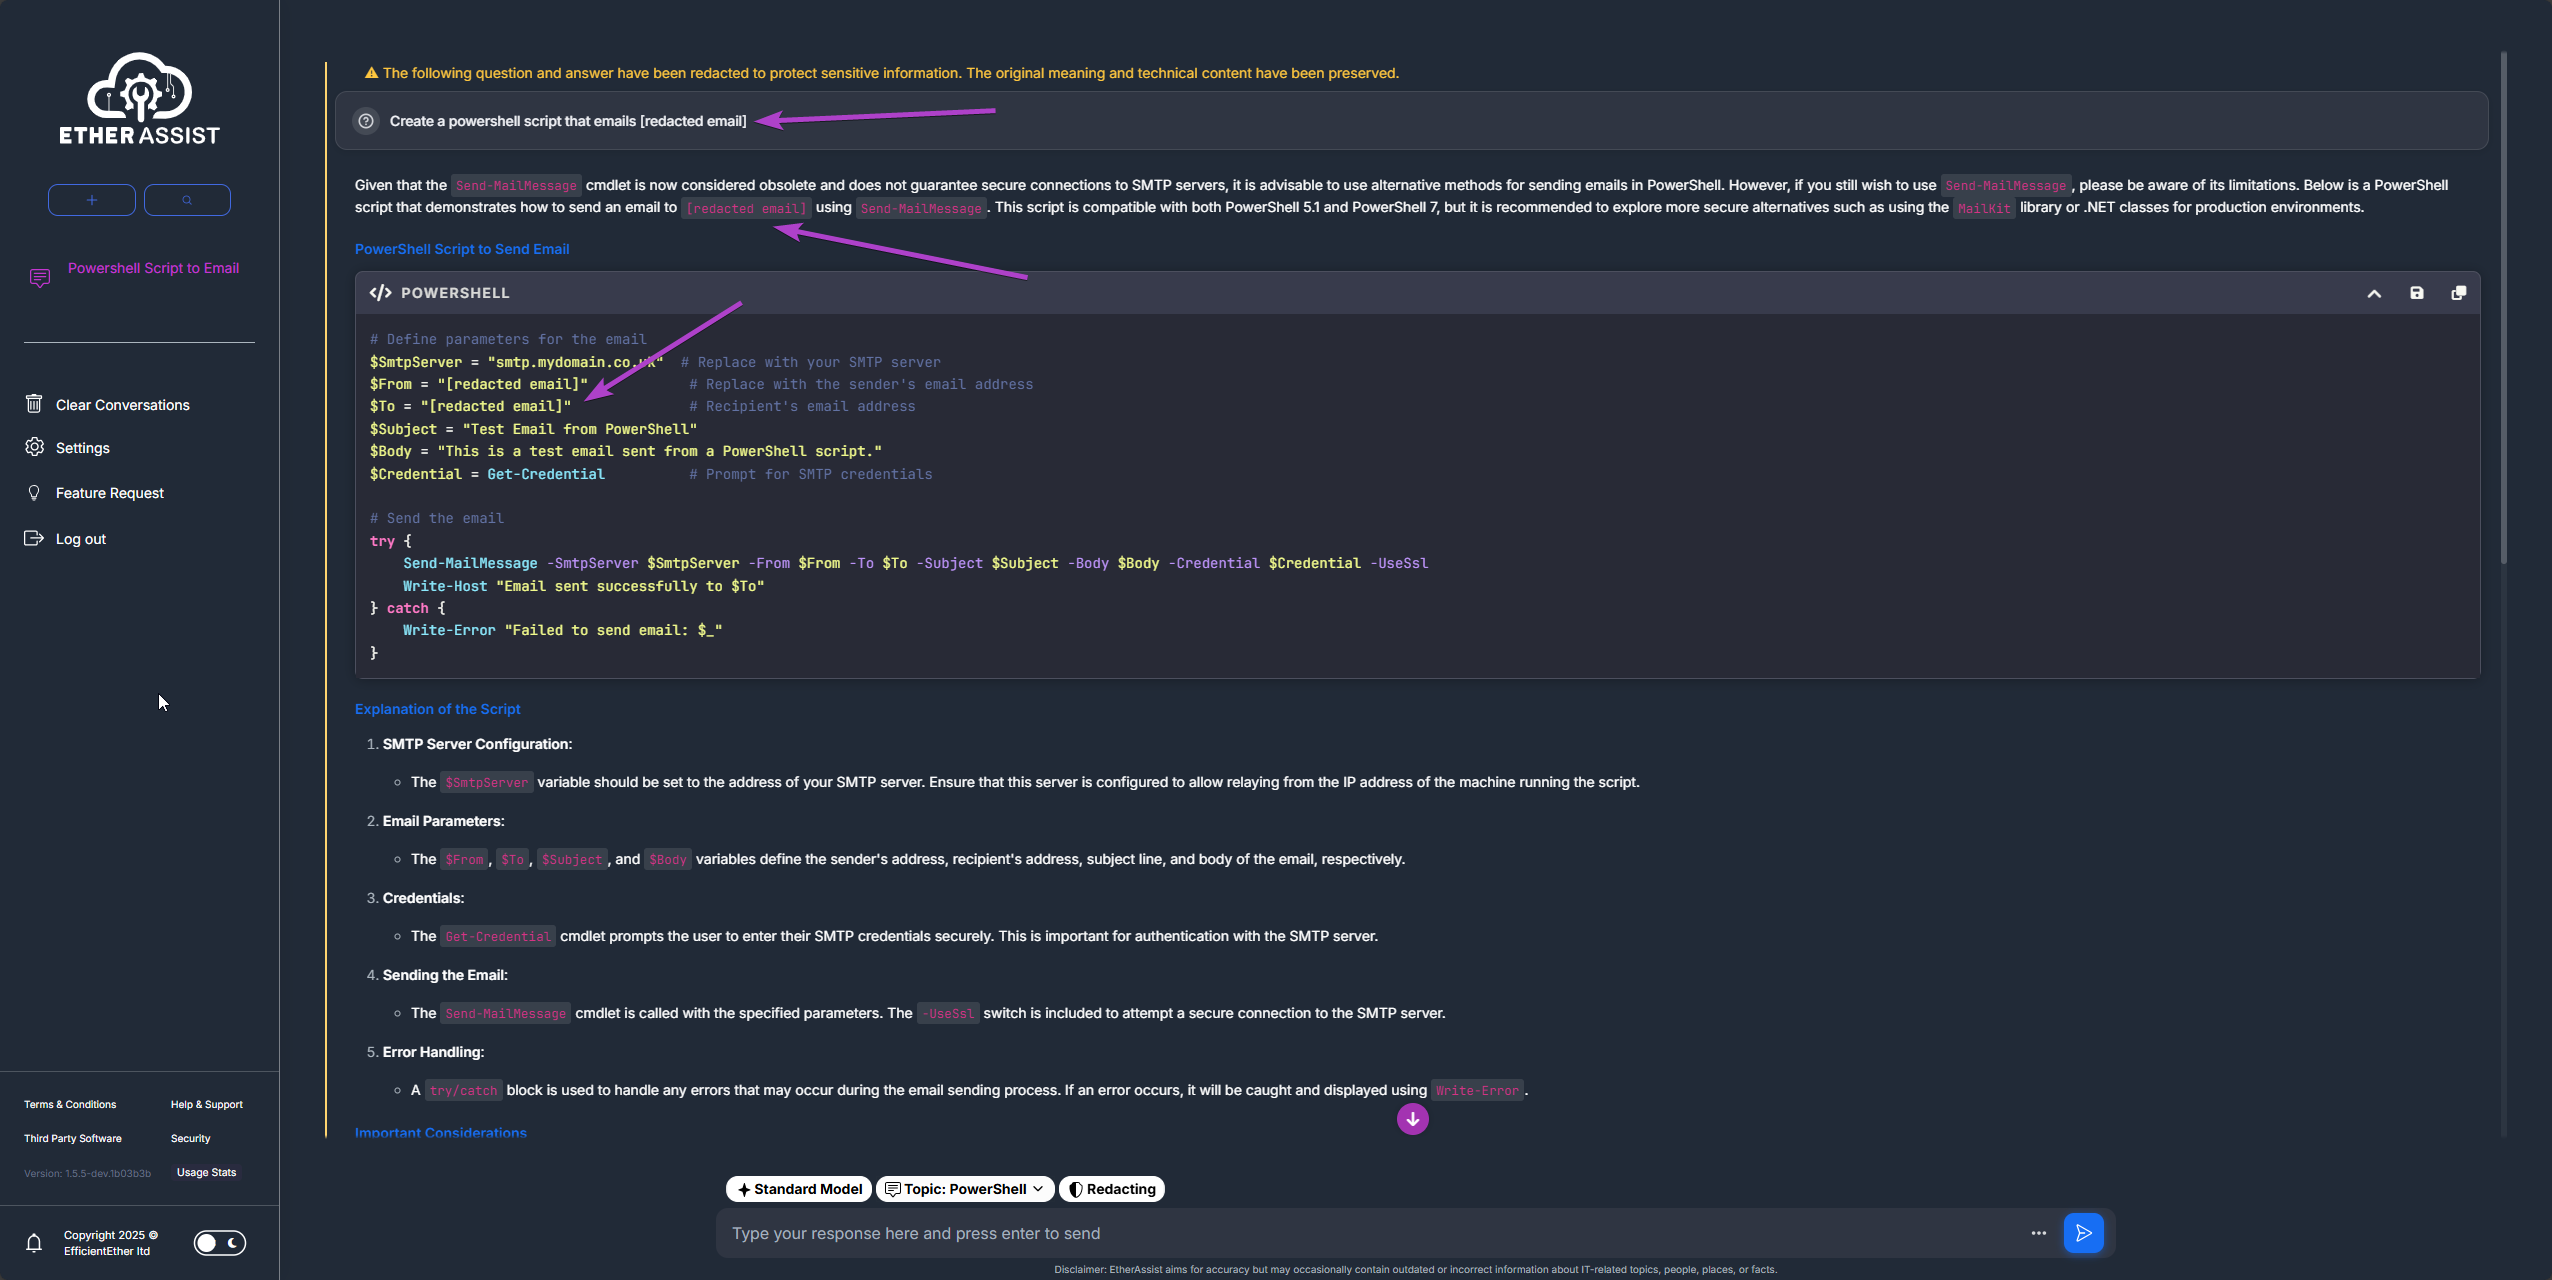Click the -UseSsl inline code tag
2552x1280 pixels.
point(948,1014)
